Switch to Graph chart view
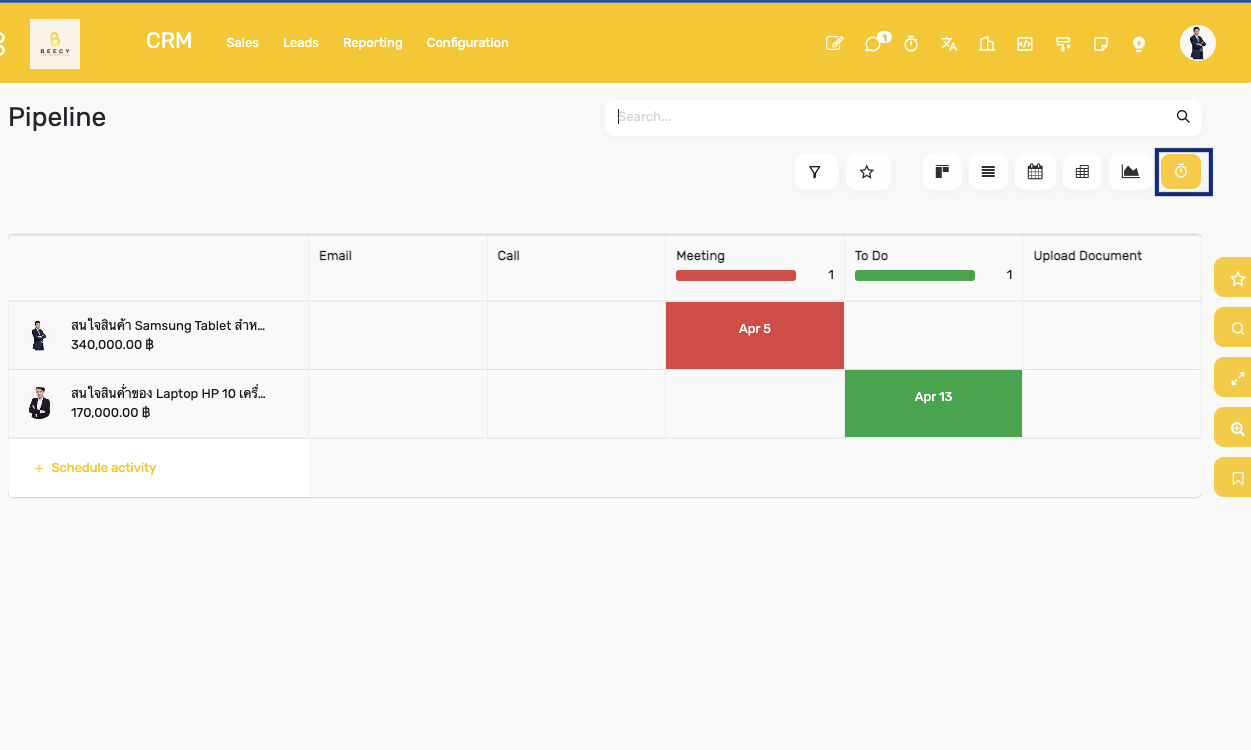The height and width of the screenshot is (750, 1251). point(1130,172)
